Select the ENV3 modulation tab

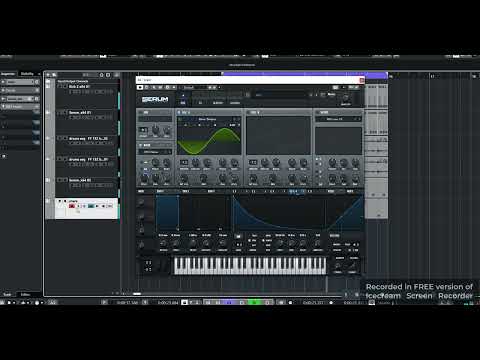[211, 191]
